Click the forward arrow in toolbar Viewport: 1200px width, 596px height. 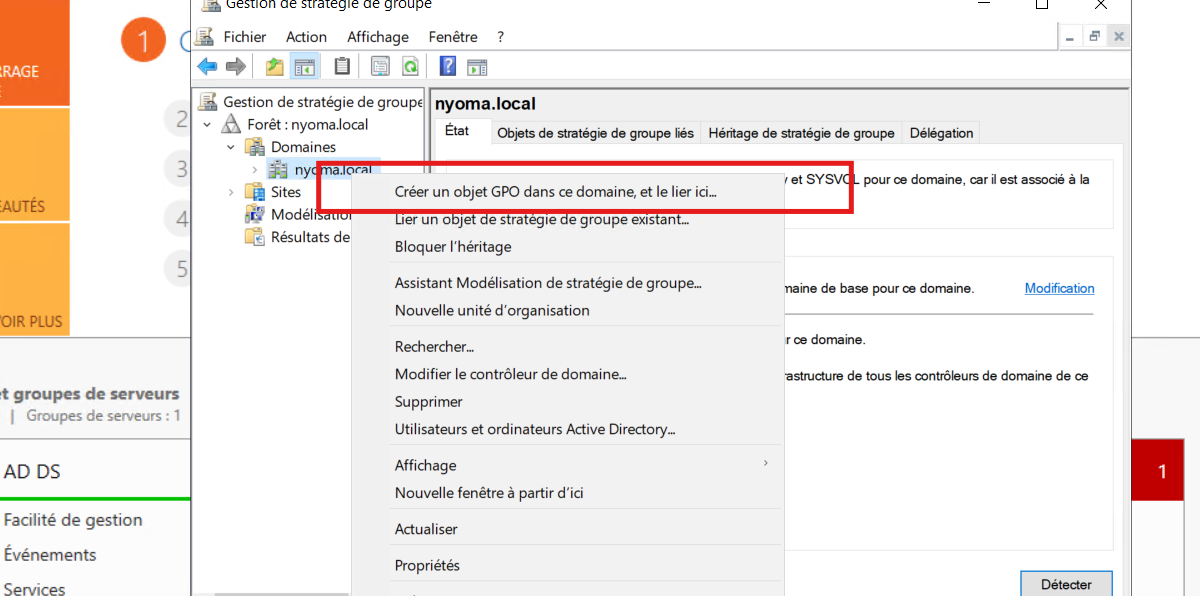[236, 67]
